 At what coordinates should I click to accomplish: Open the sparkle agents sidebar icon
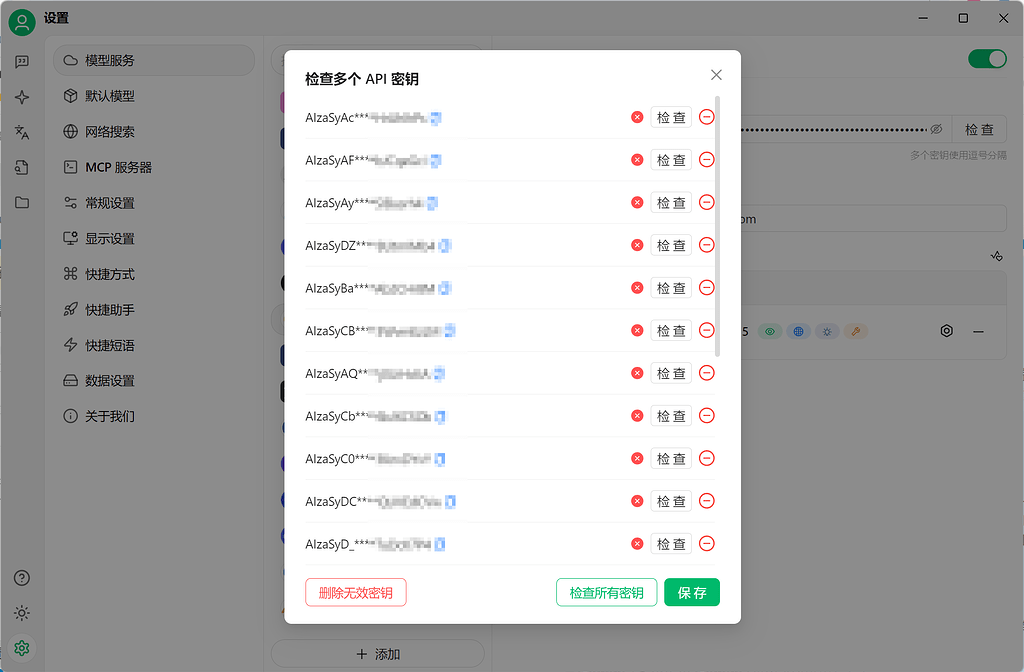point(22,97)
